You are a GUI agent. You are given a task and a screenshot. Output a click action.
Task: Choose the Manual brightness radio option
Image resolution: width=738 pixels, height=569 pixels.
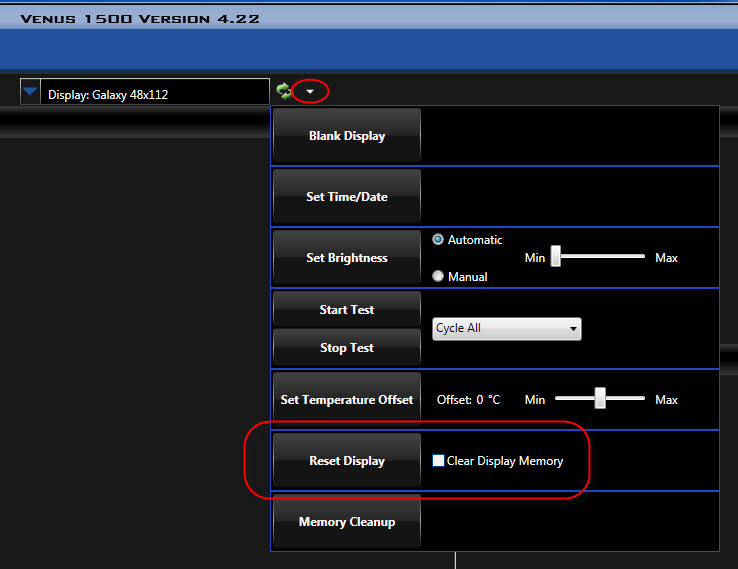(x=438, y=277)
